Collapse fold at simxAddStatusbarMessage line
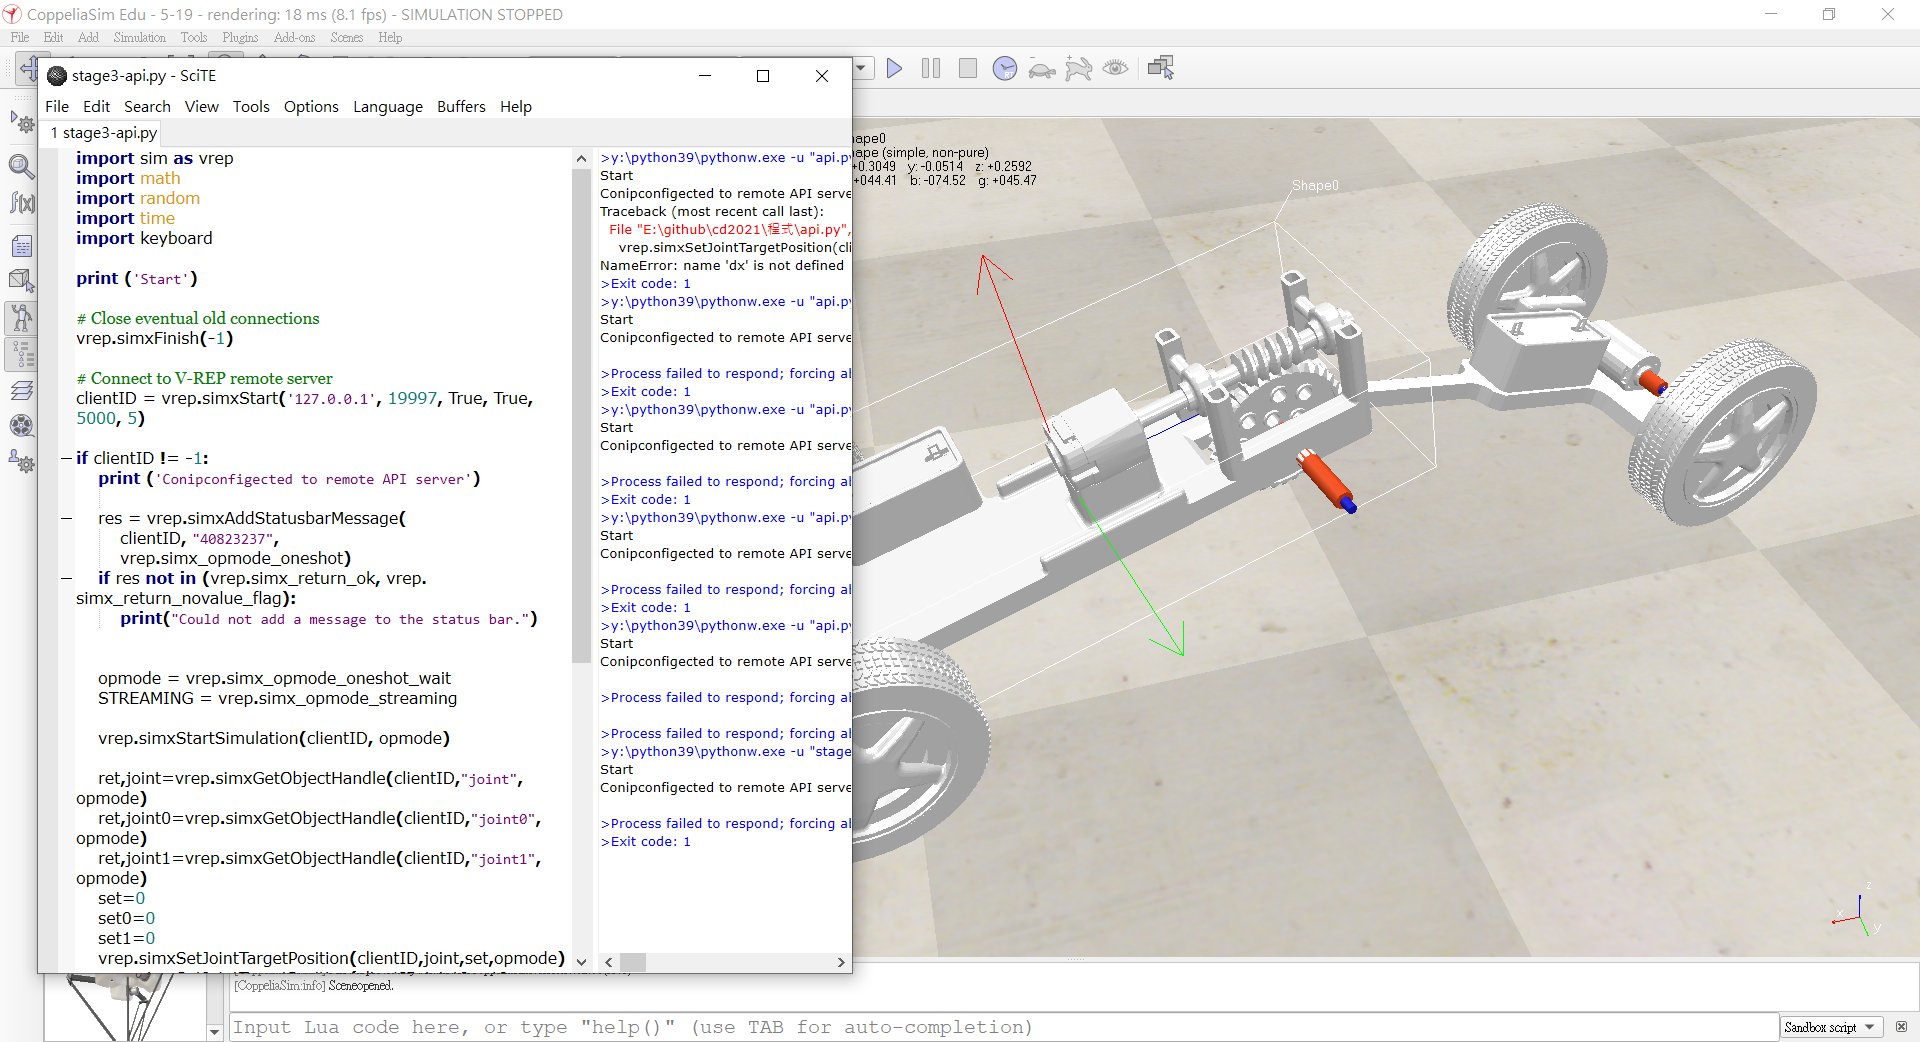This screenshot has height=1042, width=1920. (x=67, y=518)
